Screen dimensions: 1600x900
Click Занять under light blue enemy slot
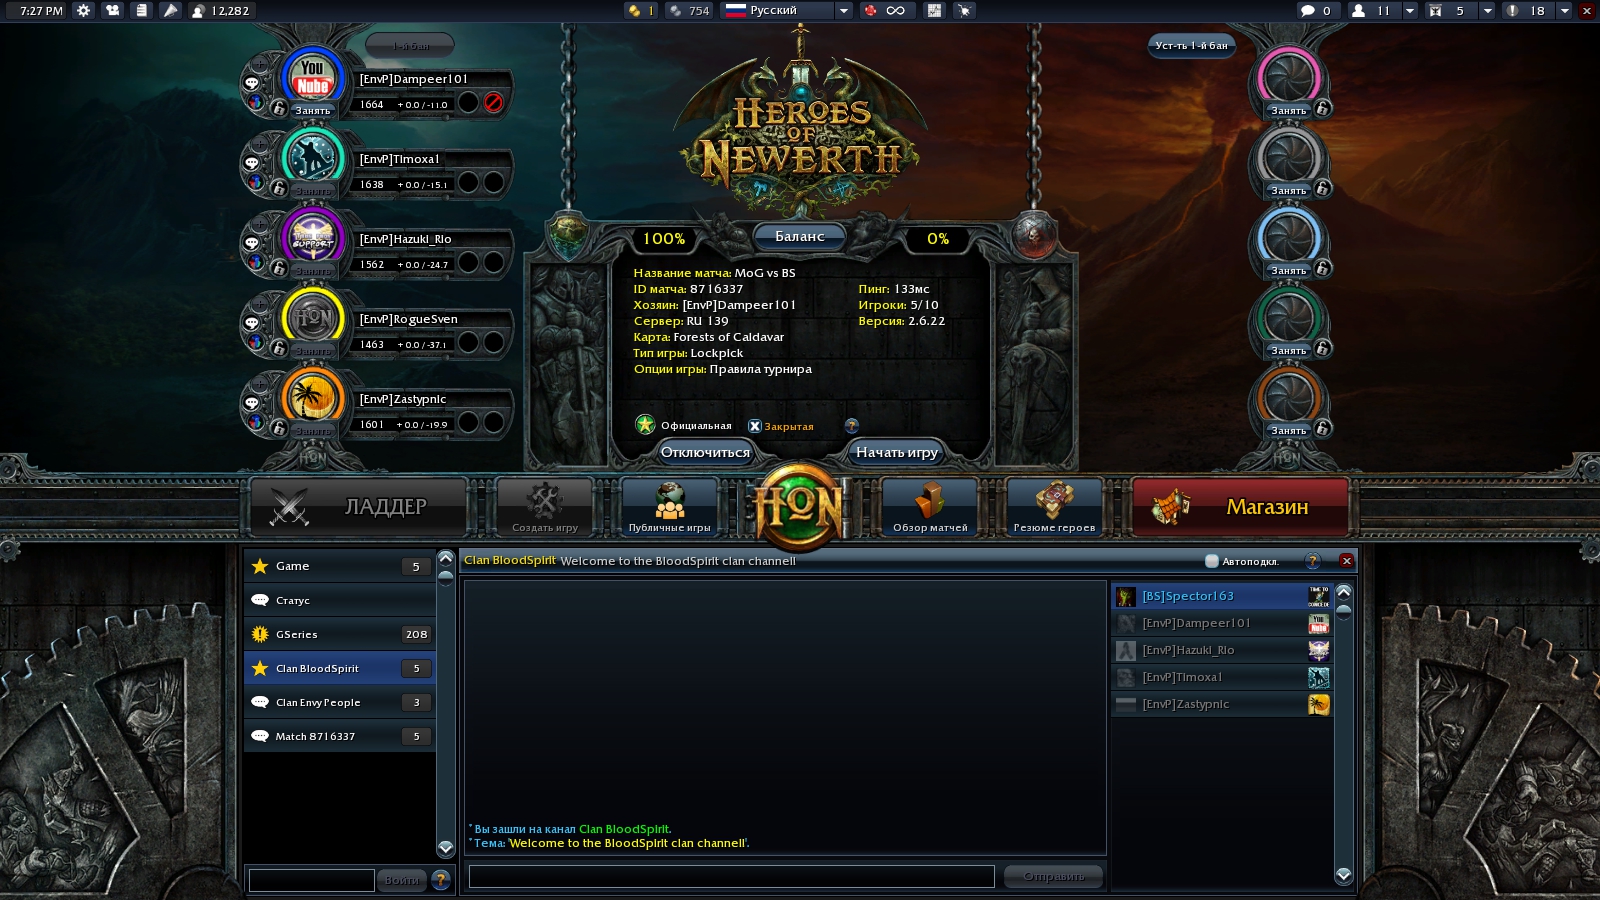(1288, 271)
